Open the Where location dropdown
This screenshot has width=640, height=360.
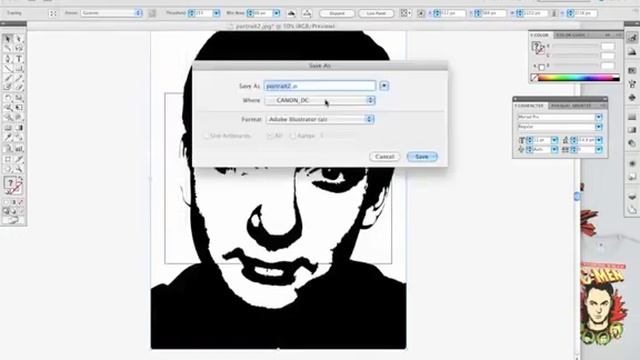[x=320, y=100]
